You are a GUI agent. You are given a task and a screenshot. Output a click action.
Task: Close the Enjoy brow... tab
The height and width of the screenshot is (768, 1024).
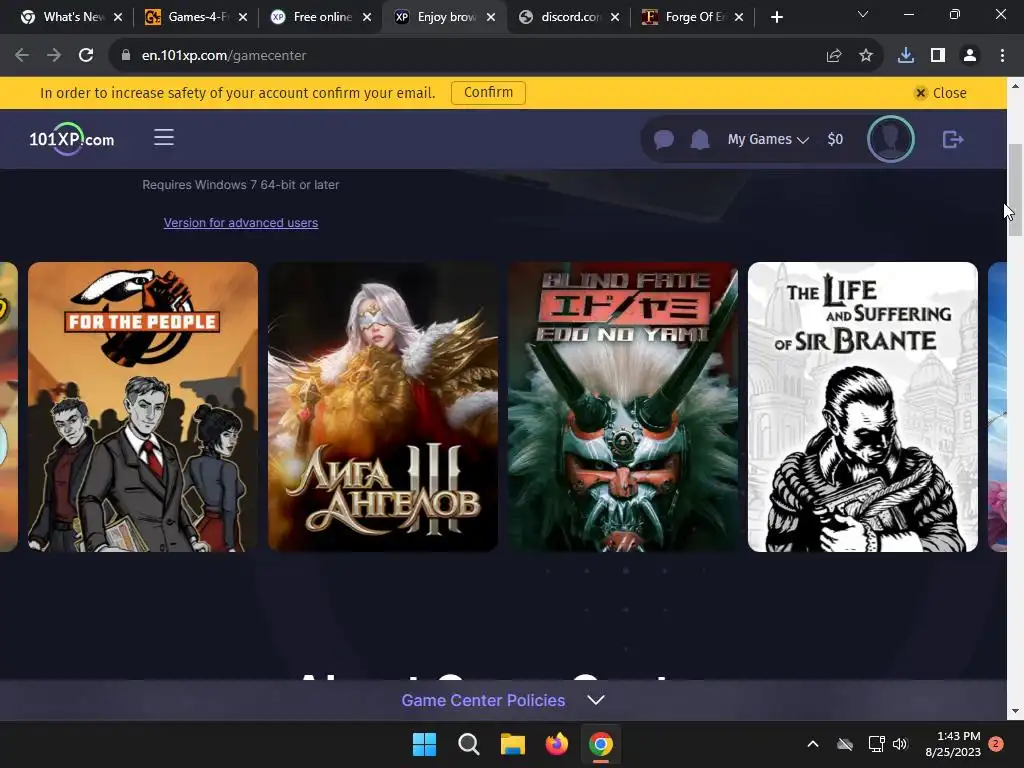click(491, 17)
